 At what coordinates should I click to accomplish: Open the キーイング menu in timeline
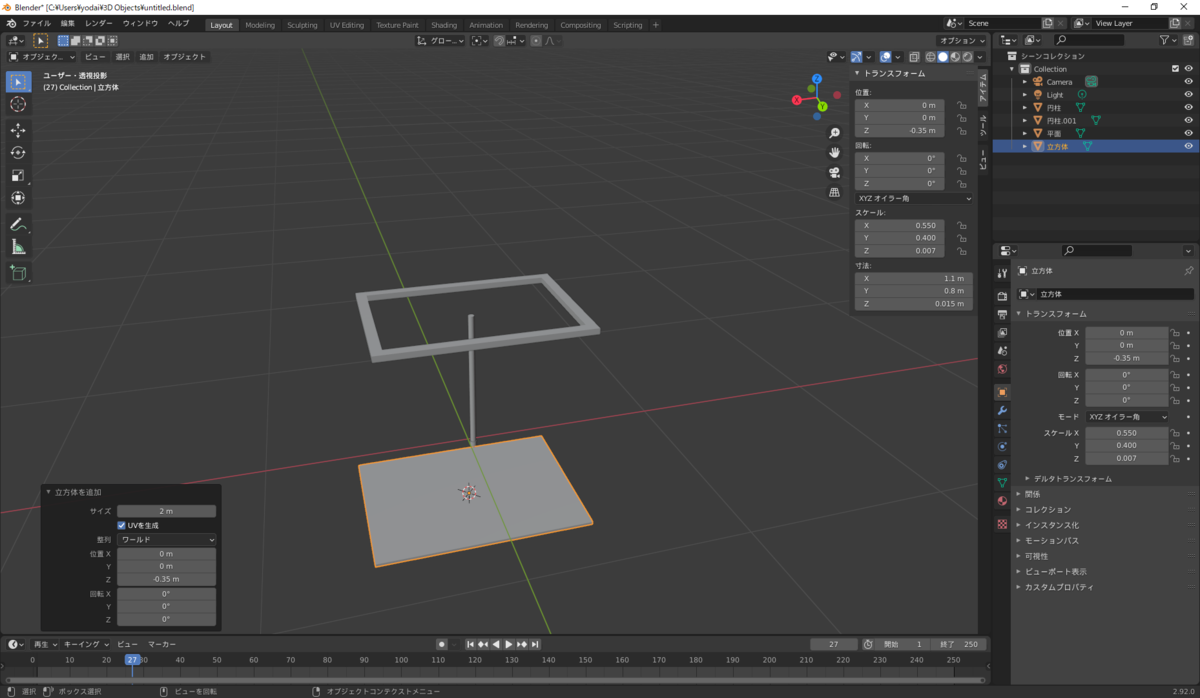coord(87,645)
